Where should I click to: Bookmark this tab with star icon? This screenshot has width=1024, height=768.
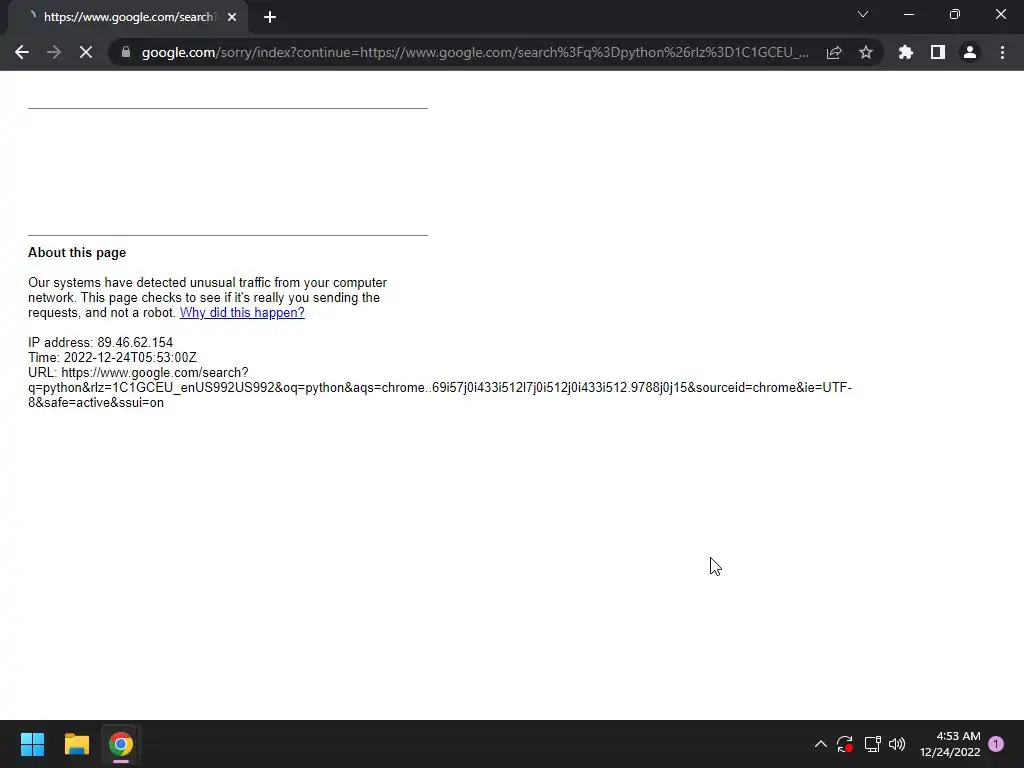pyautogui.click(x=866, y=52)
